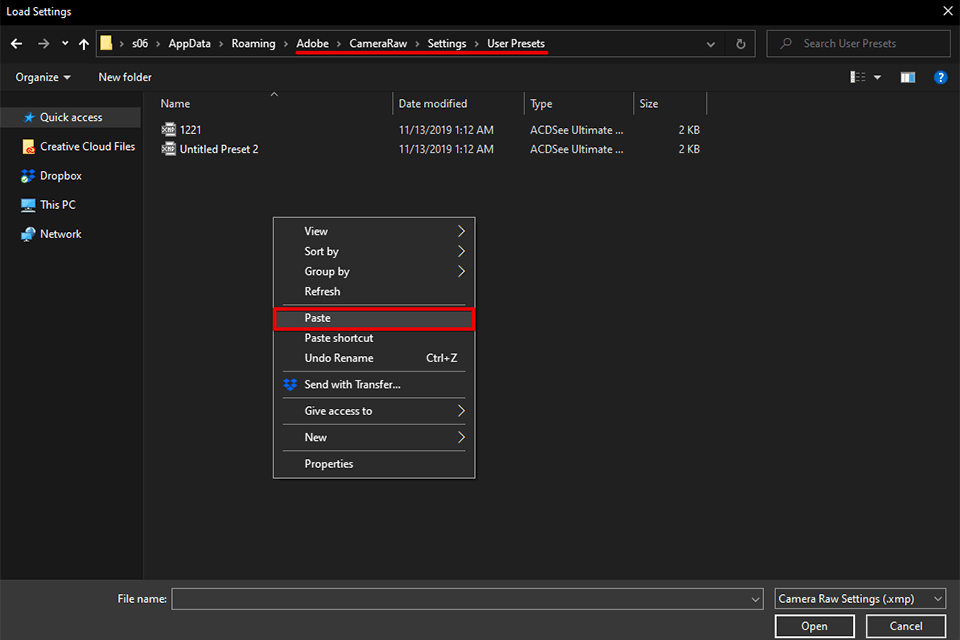
Task: Click the 1221 file's xmp icon
Action: pos(168,129)
